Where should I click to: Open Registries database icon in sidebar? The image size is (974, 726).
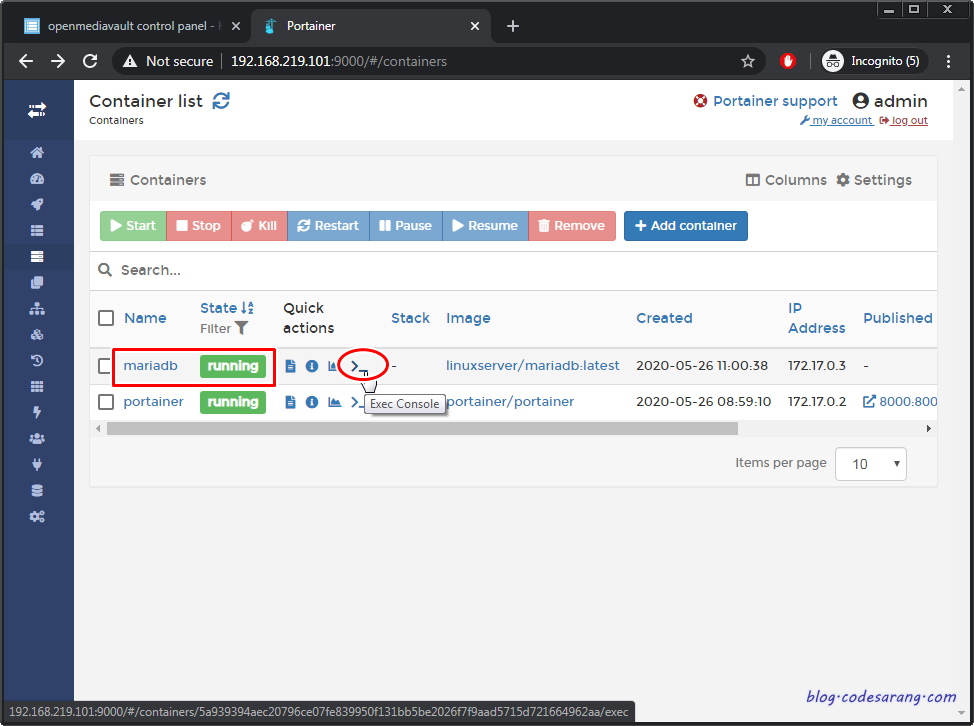point(37,491)
